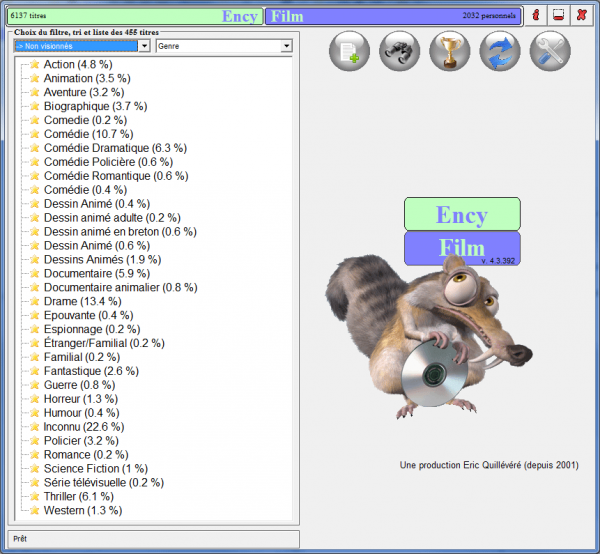Click the add new film document icon
600x554 pixels.
click(x=349, y=50)
